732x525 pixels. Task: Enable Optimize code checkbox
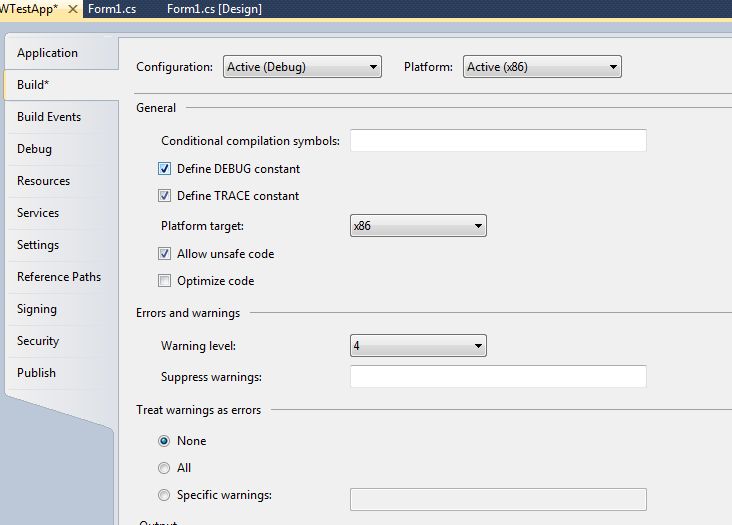(x=164, y=281)
